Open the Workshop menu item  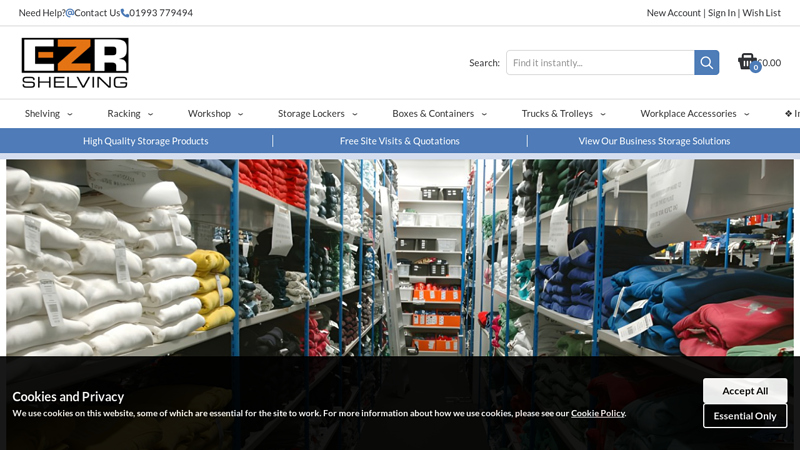click(x=209, y=114)
